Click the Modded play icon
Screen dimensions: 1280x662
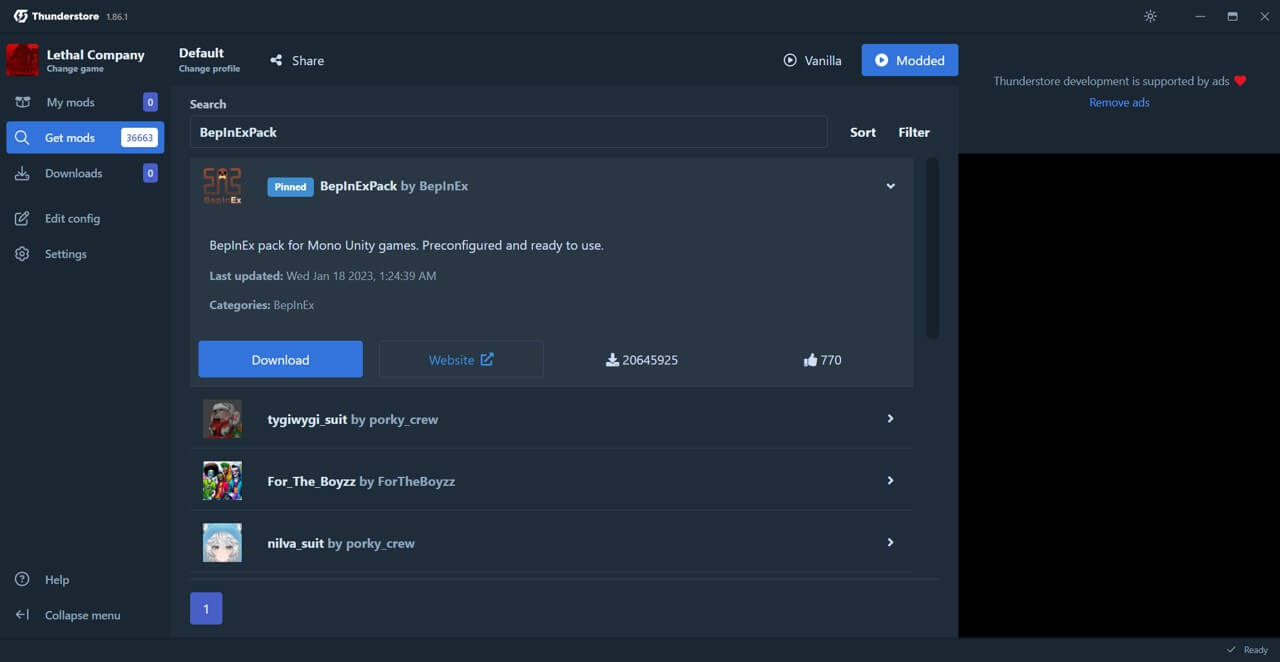pos(881,60)
